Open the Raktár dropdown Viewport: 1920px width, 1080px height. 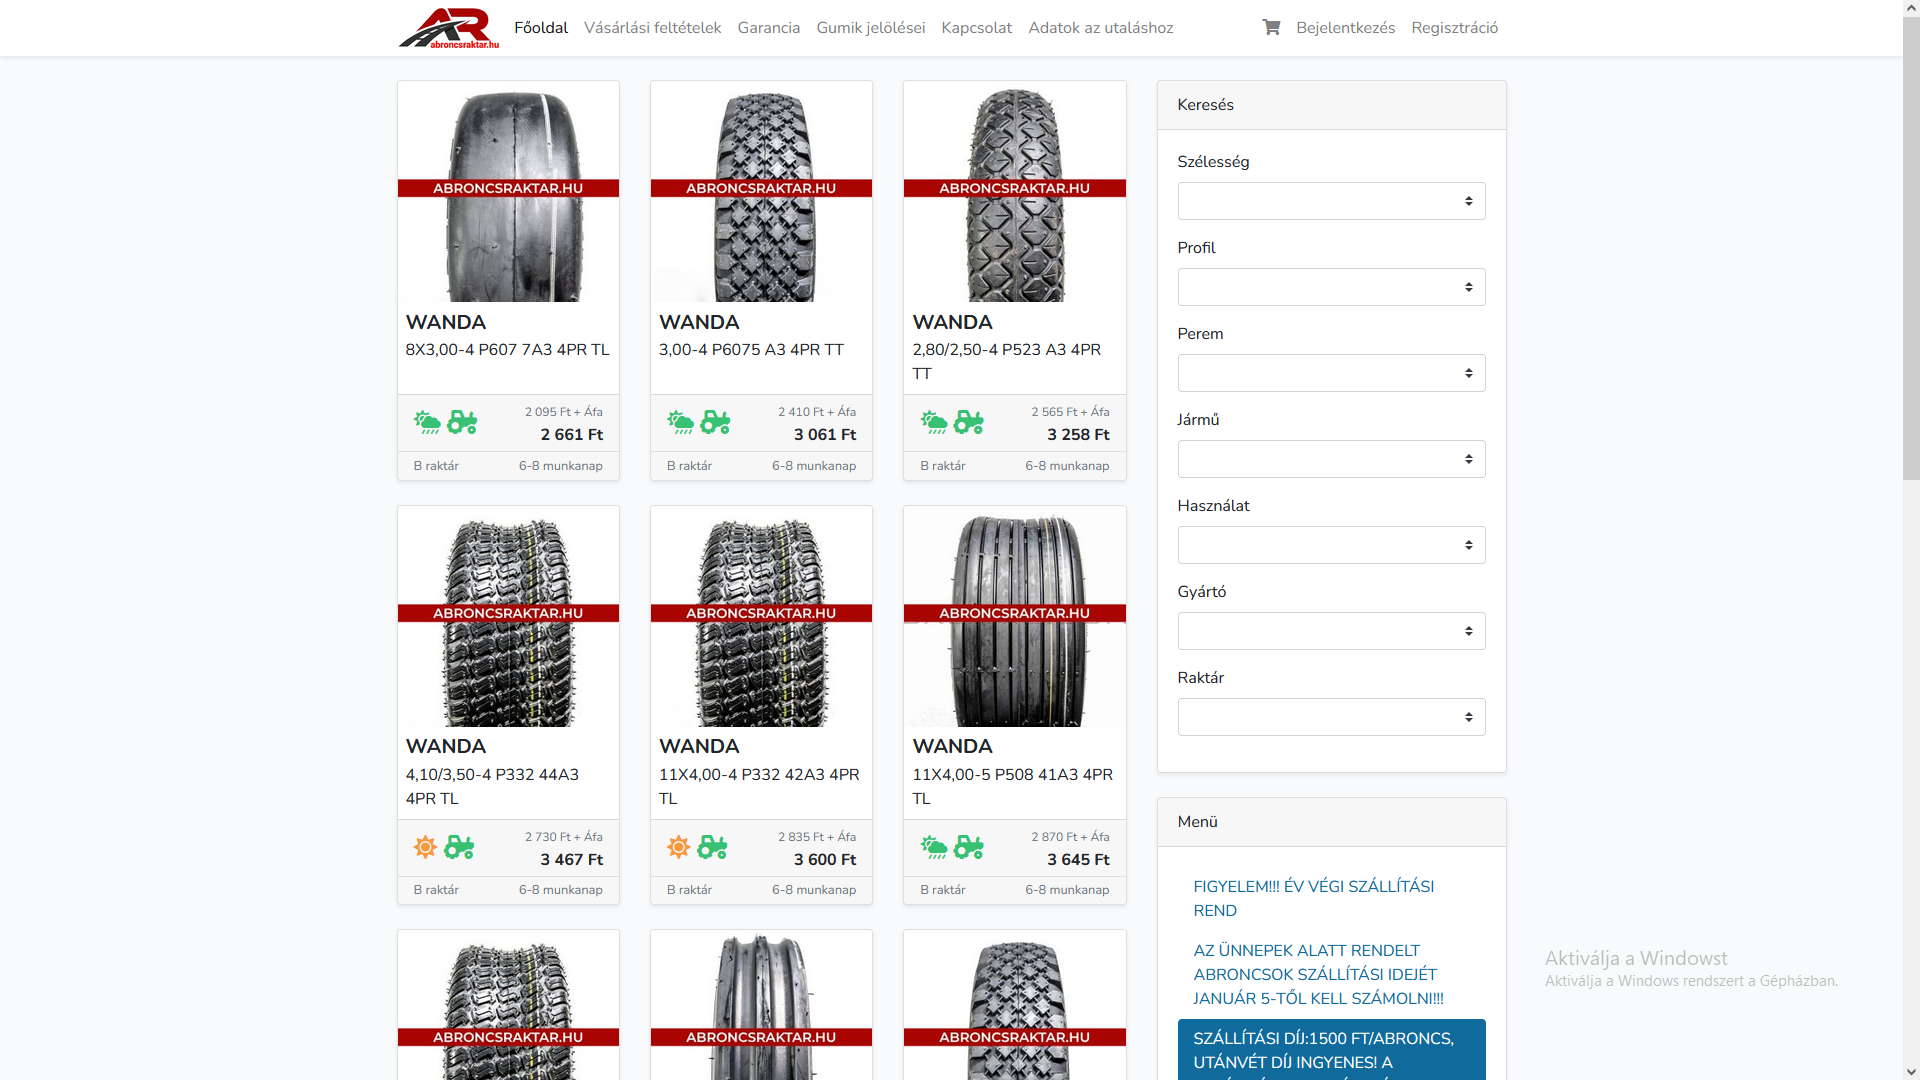(1331, 717)
